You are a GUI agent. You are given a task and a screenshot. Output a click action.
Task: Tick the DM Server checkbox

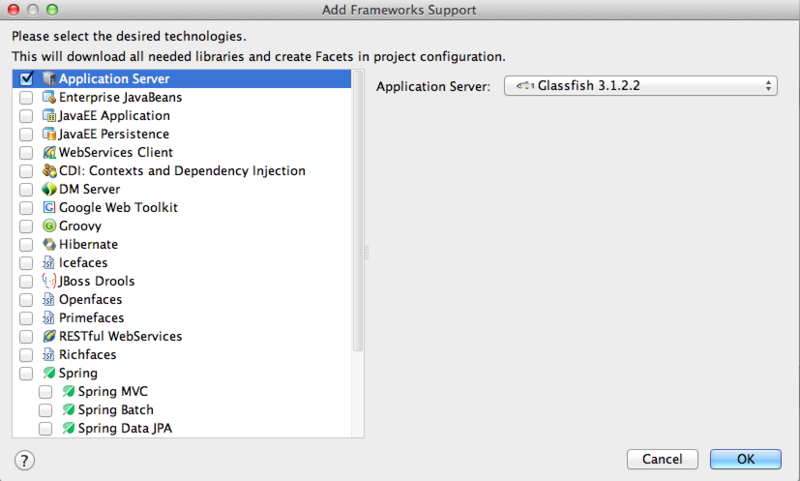pyautogui.click(x=26, y=189)
